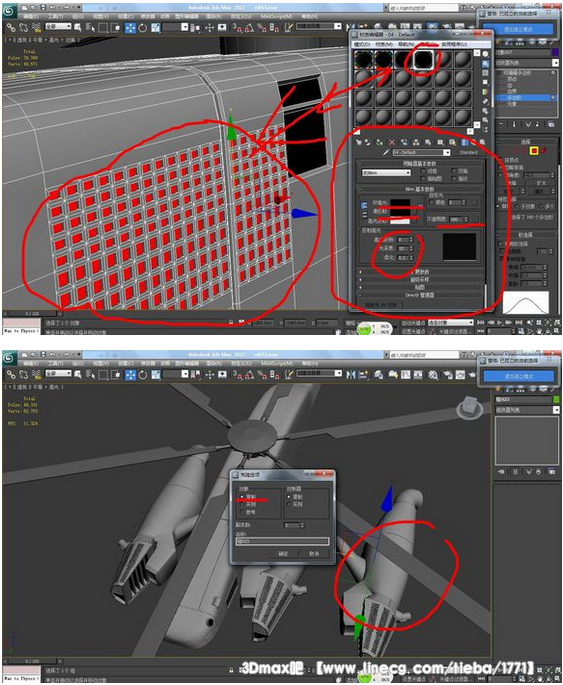Click Reset Map/Material icon in Material Editor
Image resolution: width=563 pixels, height=685 pixels.
click(x=392, y=142)
